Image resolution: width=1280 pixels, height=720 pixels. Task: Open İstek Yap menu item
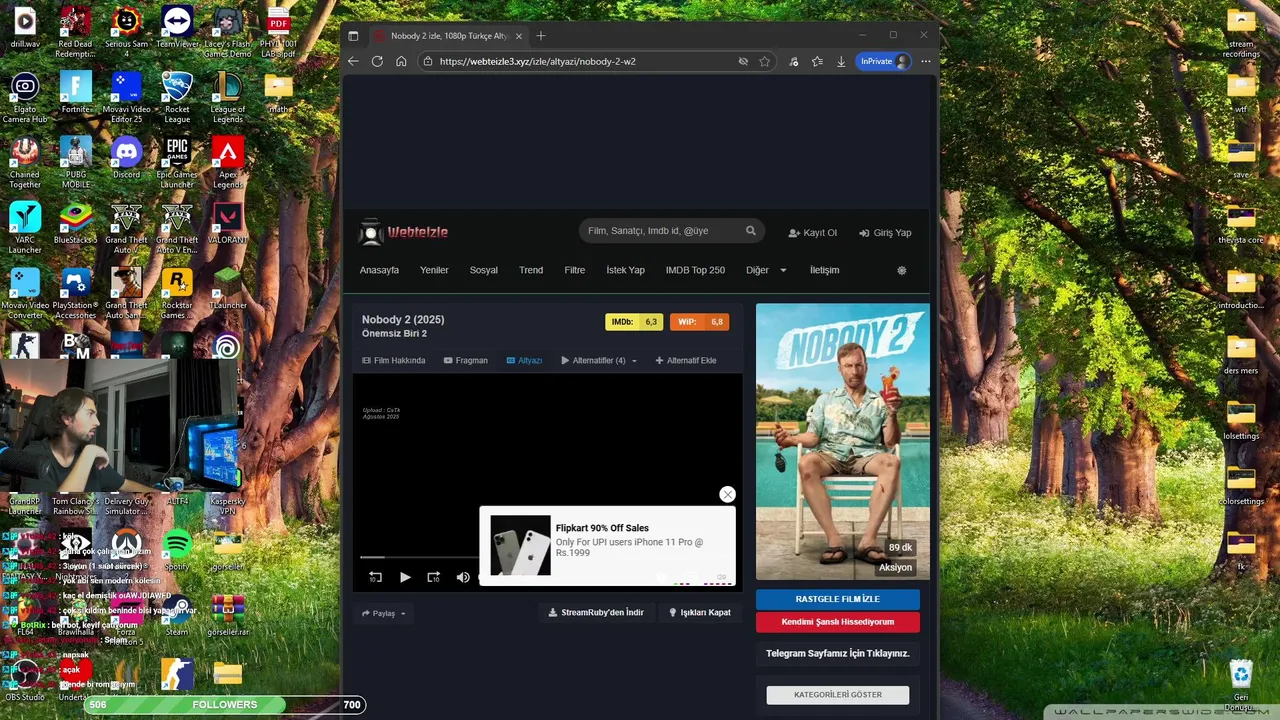click(626, 270)
